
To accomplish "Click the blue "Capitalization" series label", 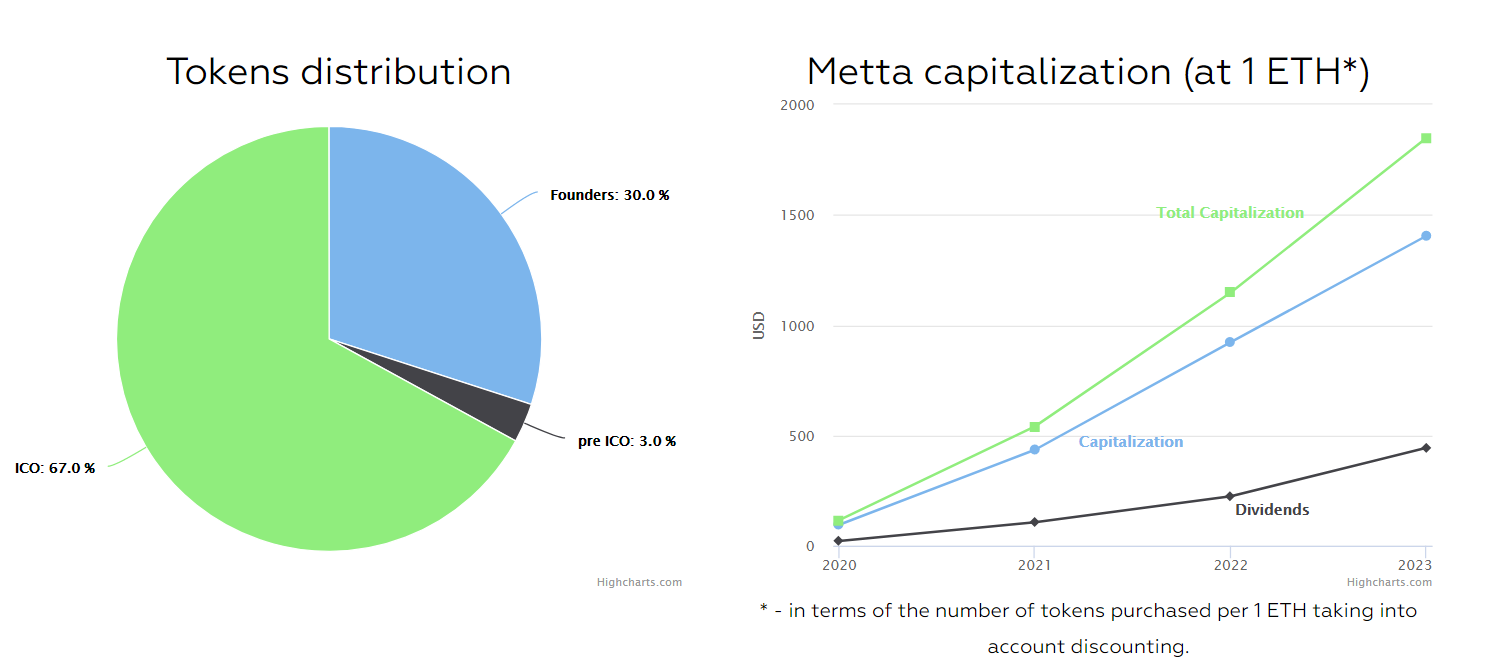I will [1130, 442].
